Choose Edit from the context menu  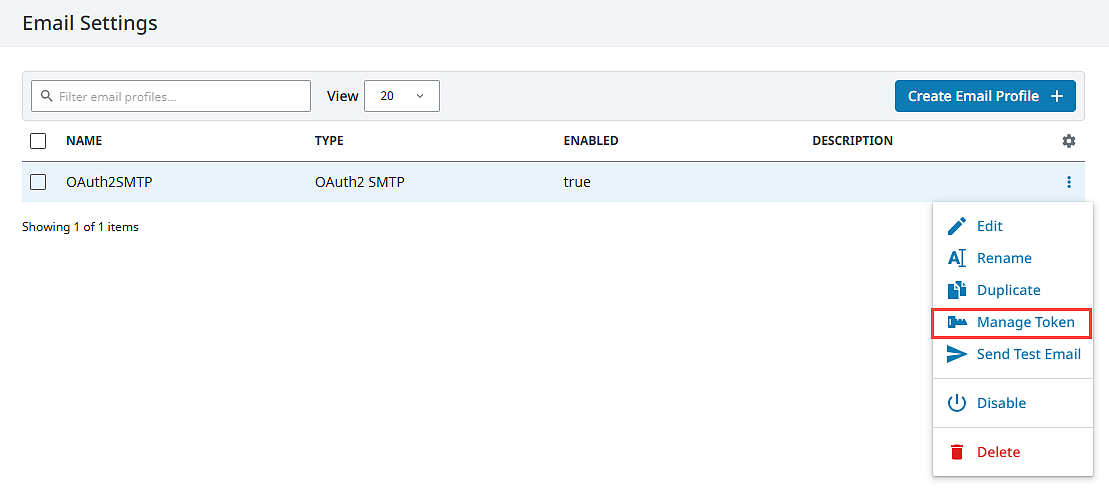point(1012,226)
